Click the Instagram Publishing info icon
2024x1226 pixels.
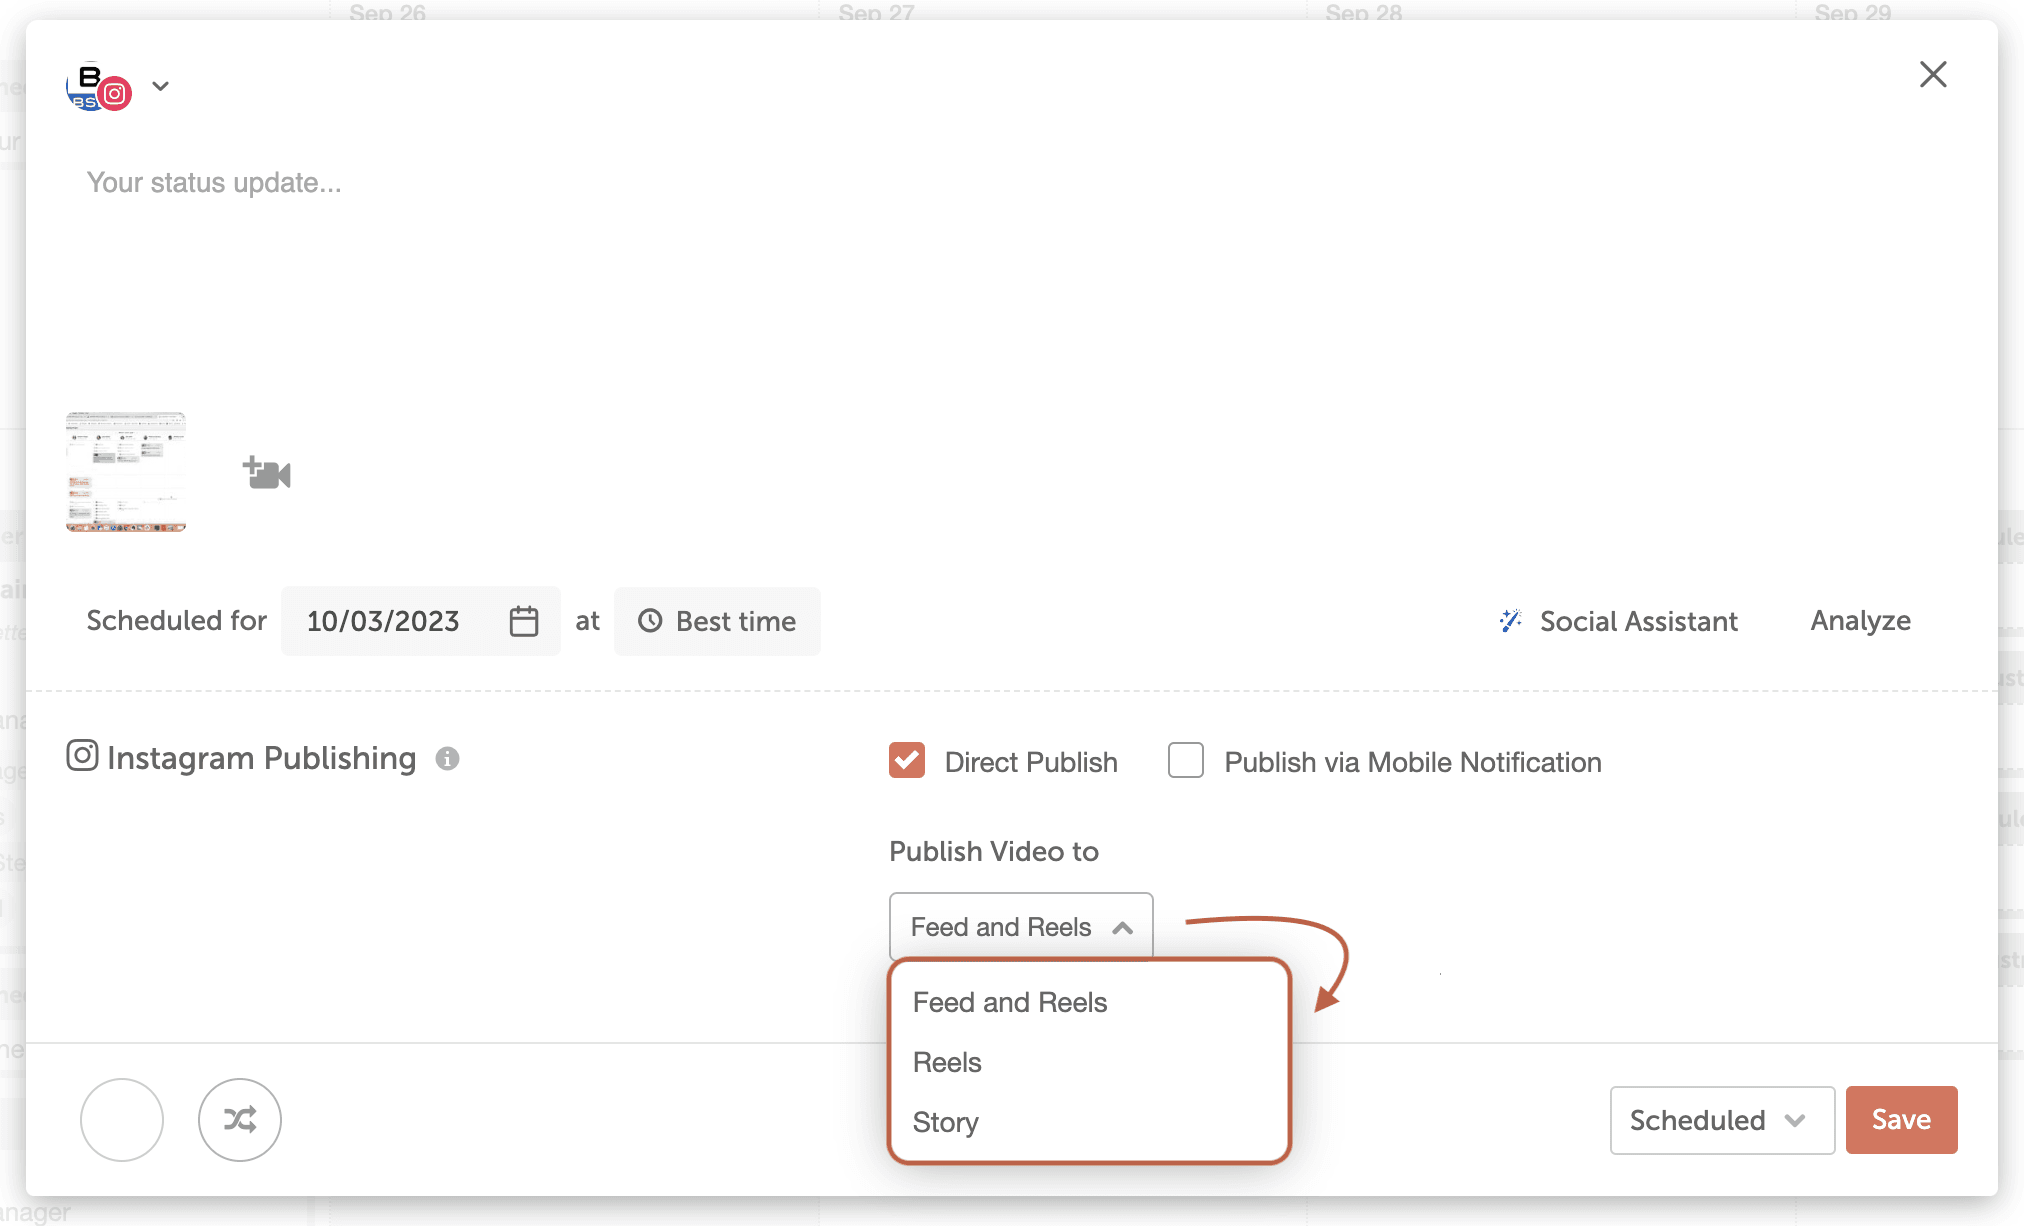click(x=447, y=759)
